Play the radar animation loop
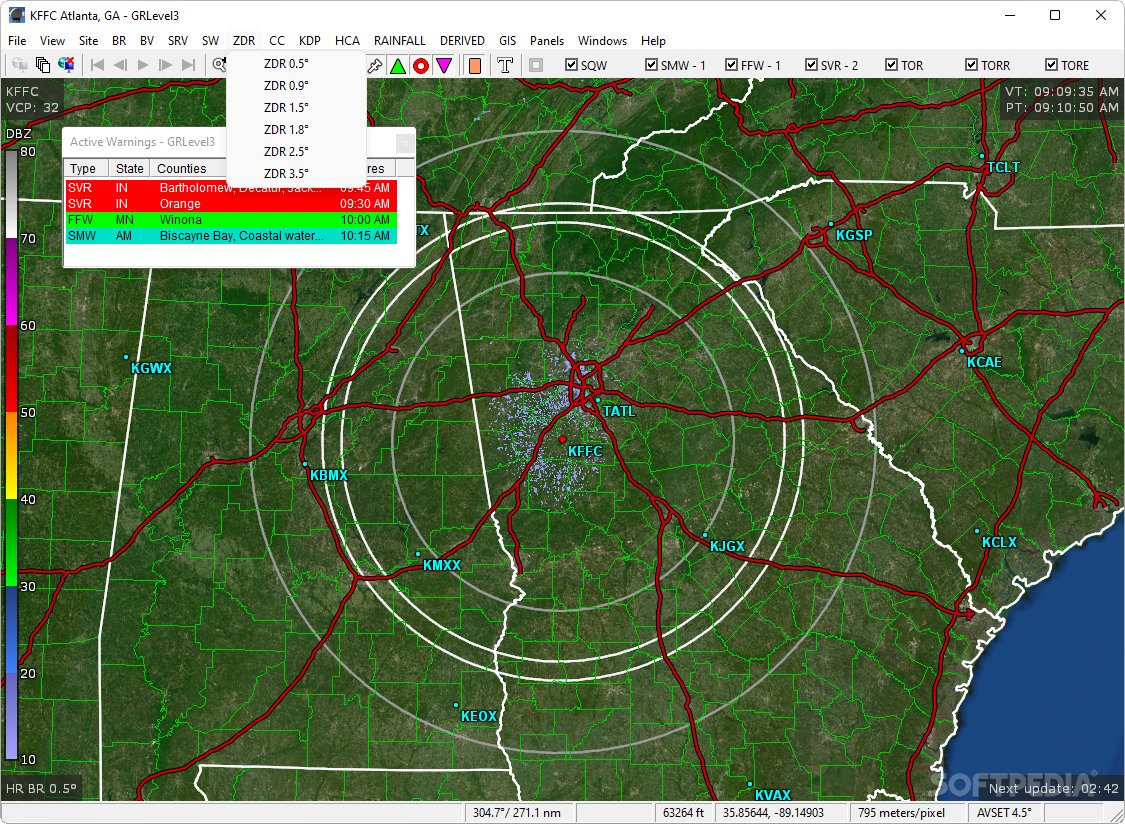1125x824 pixels. click(143, 65)
